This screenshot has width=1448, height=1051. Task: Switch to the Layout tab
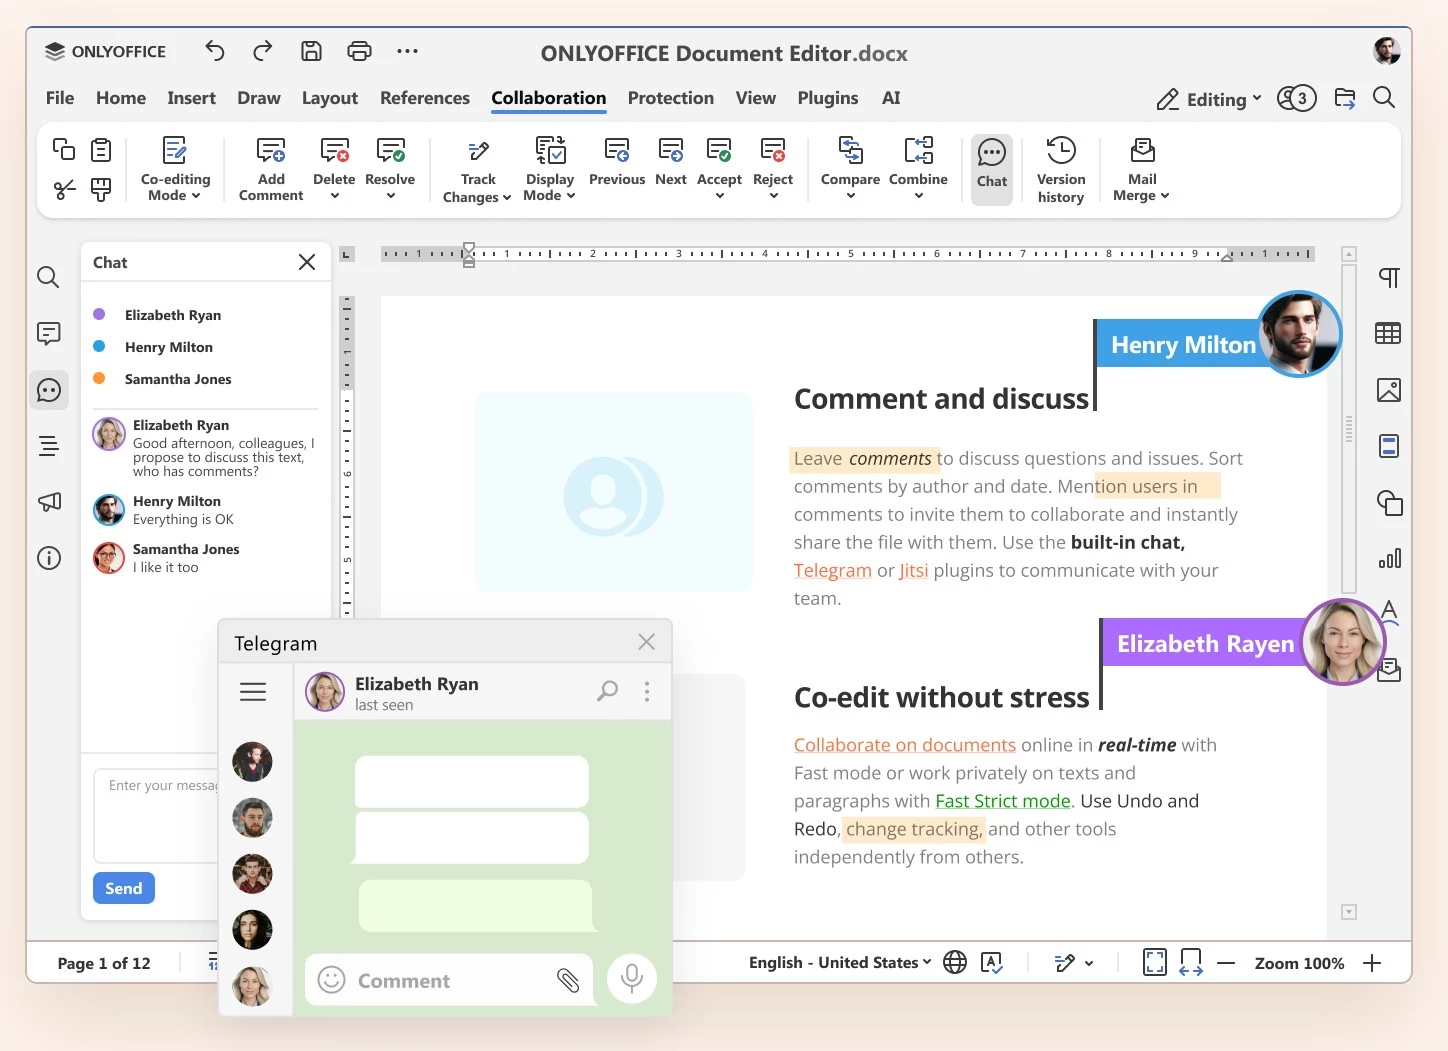tap(330, 98)
